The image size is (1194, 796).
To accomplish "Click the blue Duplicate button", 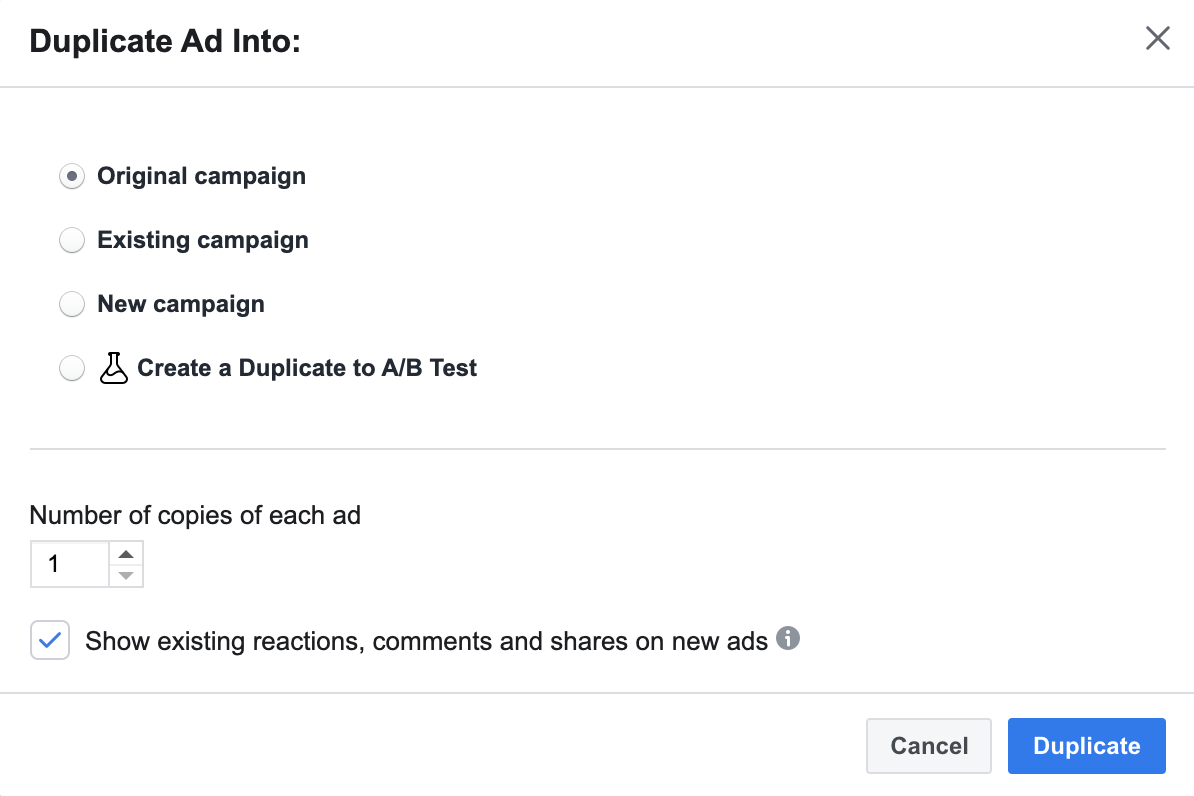I will click(x=1086, y=746).
